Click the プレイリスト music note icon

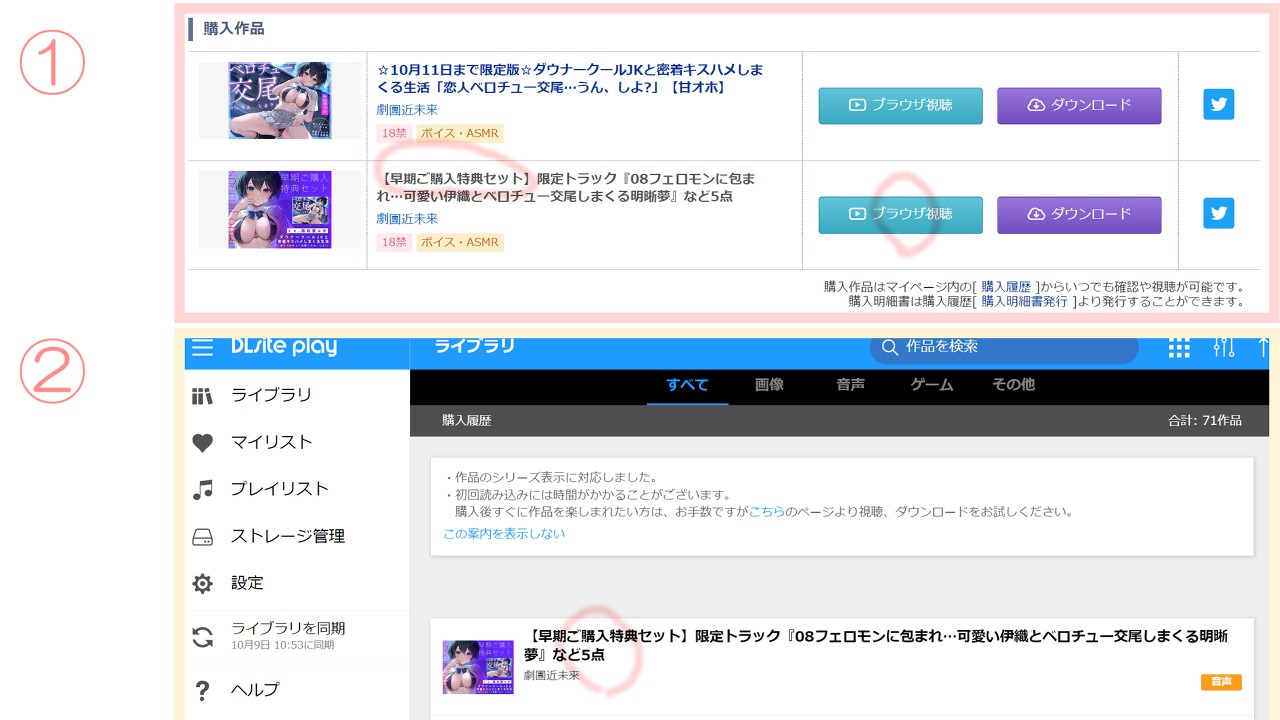click(x=203, y=490)
